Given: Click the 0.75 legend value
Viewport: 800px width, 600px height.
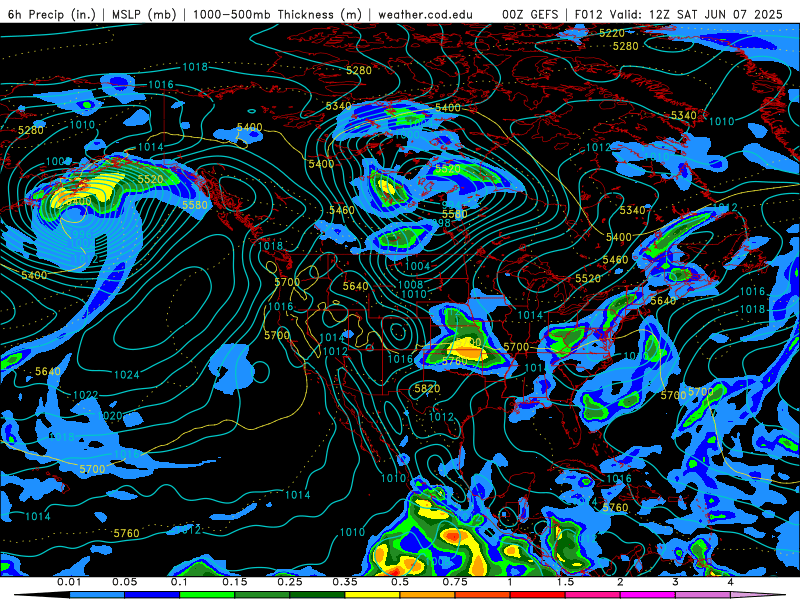Looking at the screenshot, I should 455,582.
